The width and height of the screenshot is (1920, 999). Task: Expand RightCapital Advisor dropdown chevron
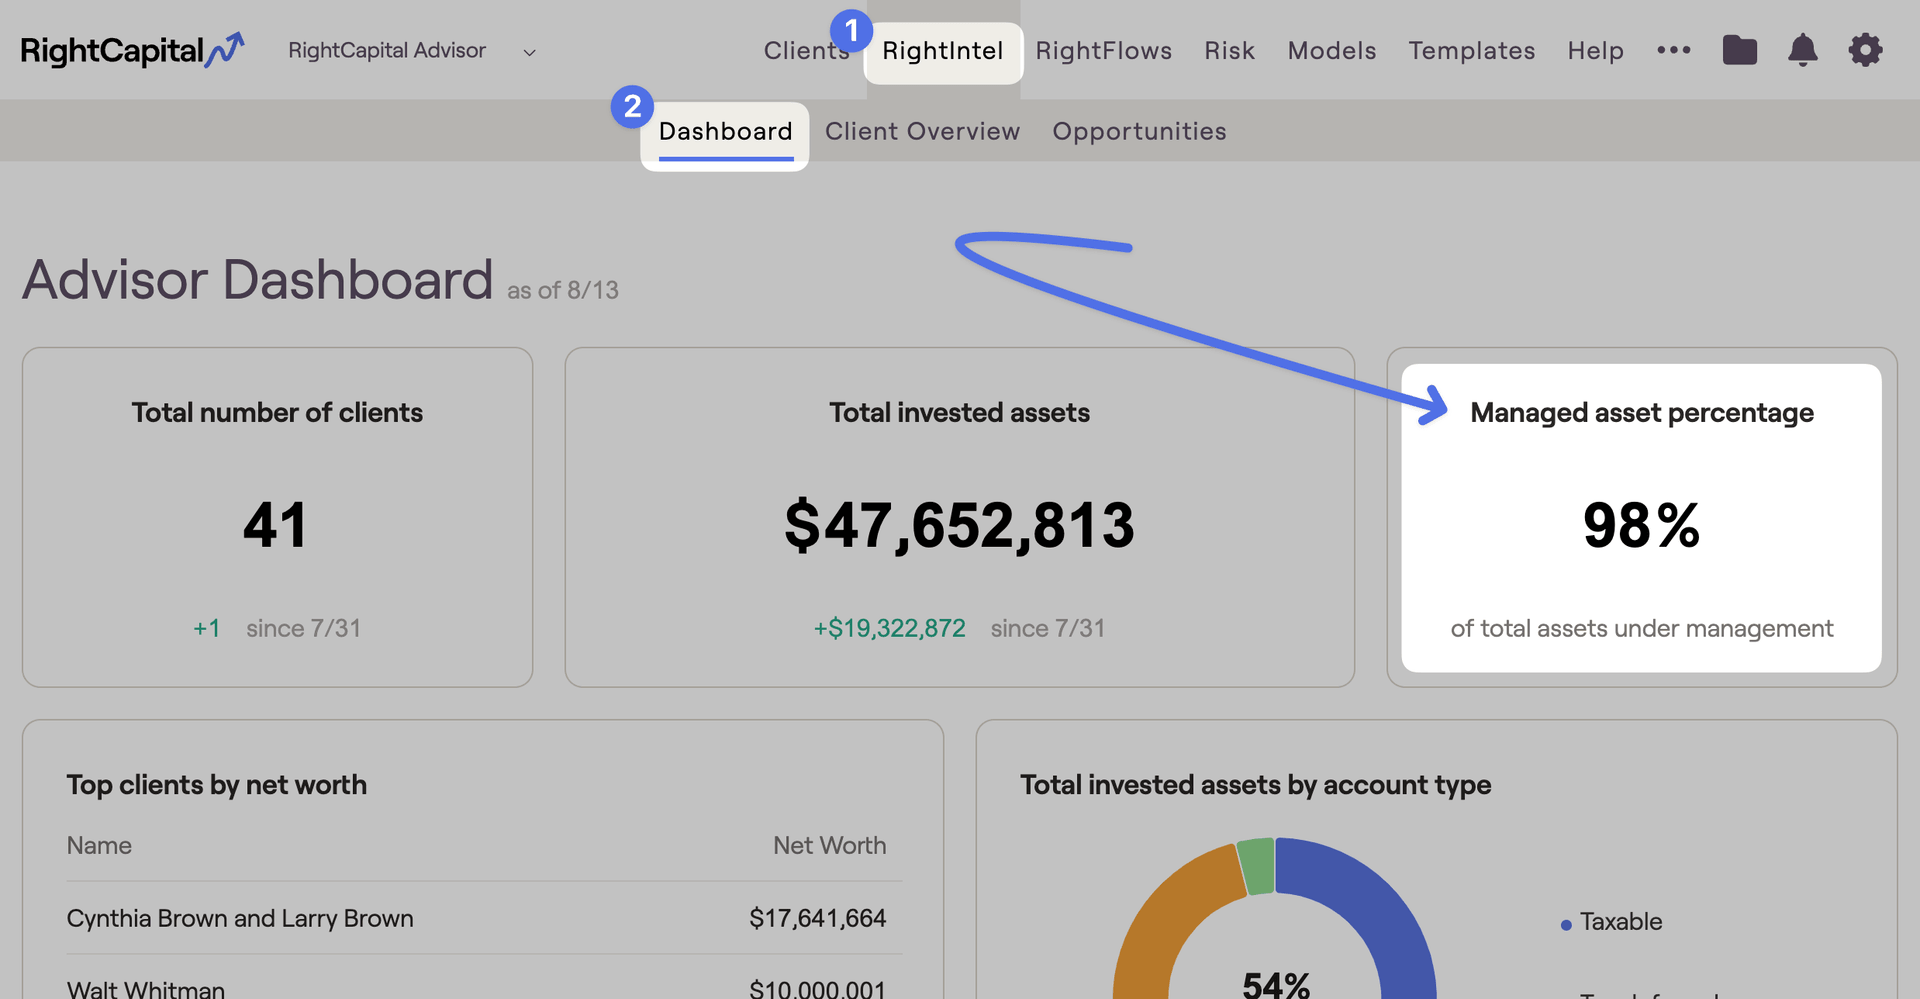click(529, 52)
